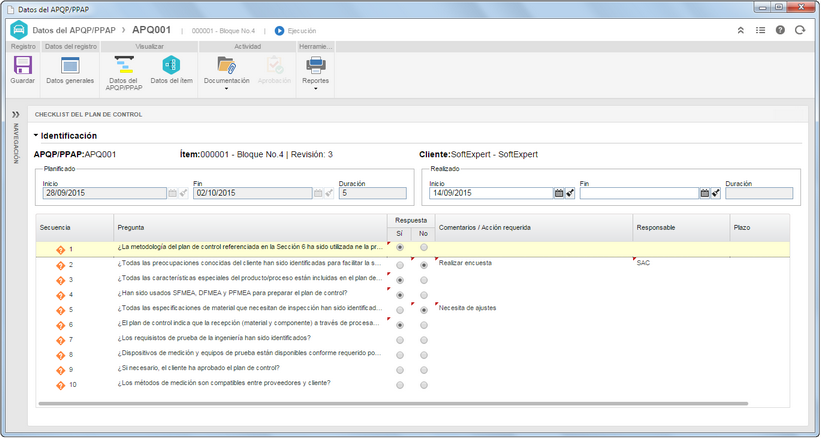Click the double chevron collapse toolbar icon
821x438 pixels.
click(x=740, y=30)
